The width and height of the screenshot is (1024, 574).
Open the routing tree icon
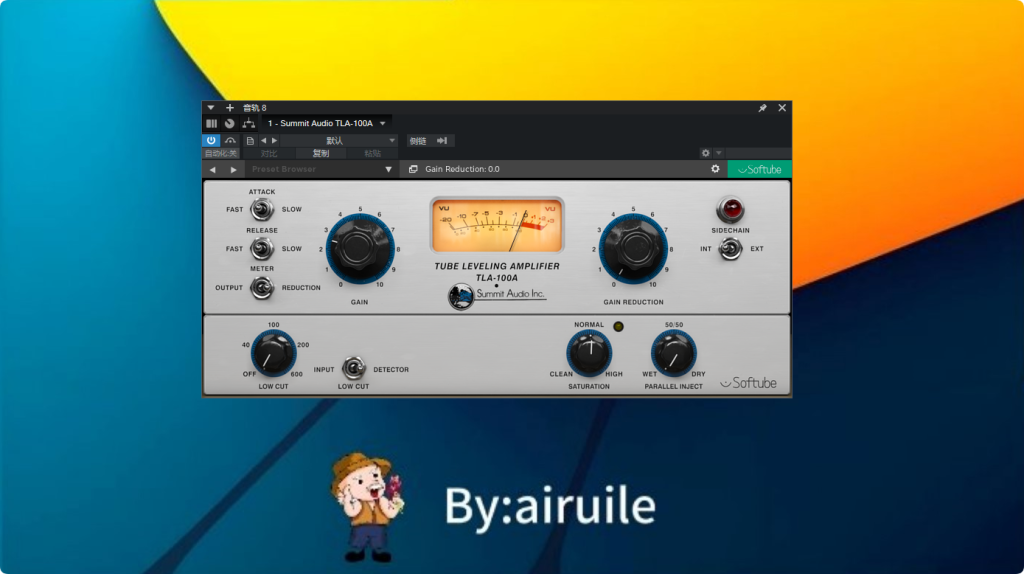tap(249, 123)
